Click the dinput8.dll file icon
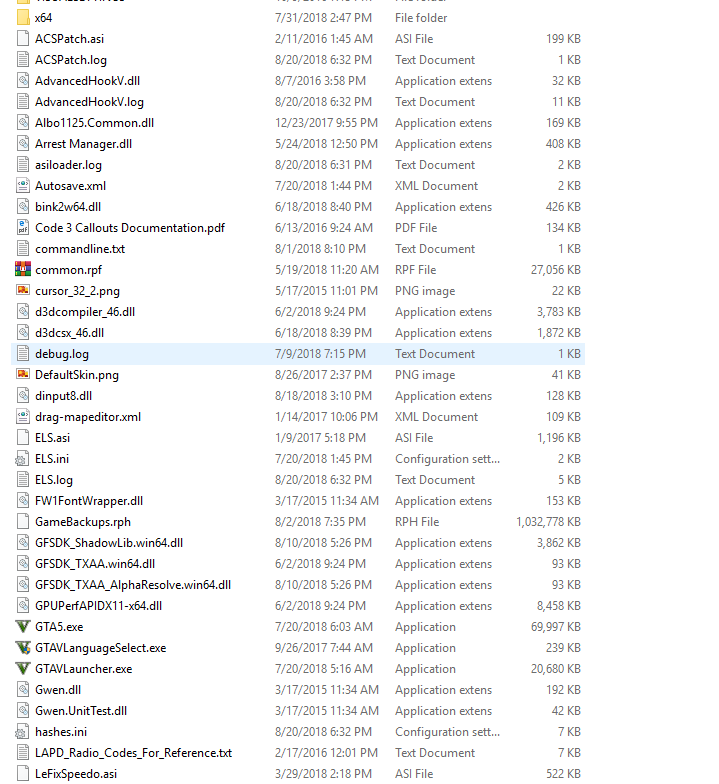Image resolution: width=719 pixels, height=784 pixels. pyautogui.click(x=23, y=396)
